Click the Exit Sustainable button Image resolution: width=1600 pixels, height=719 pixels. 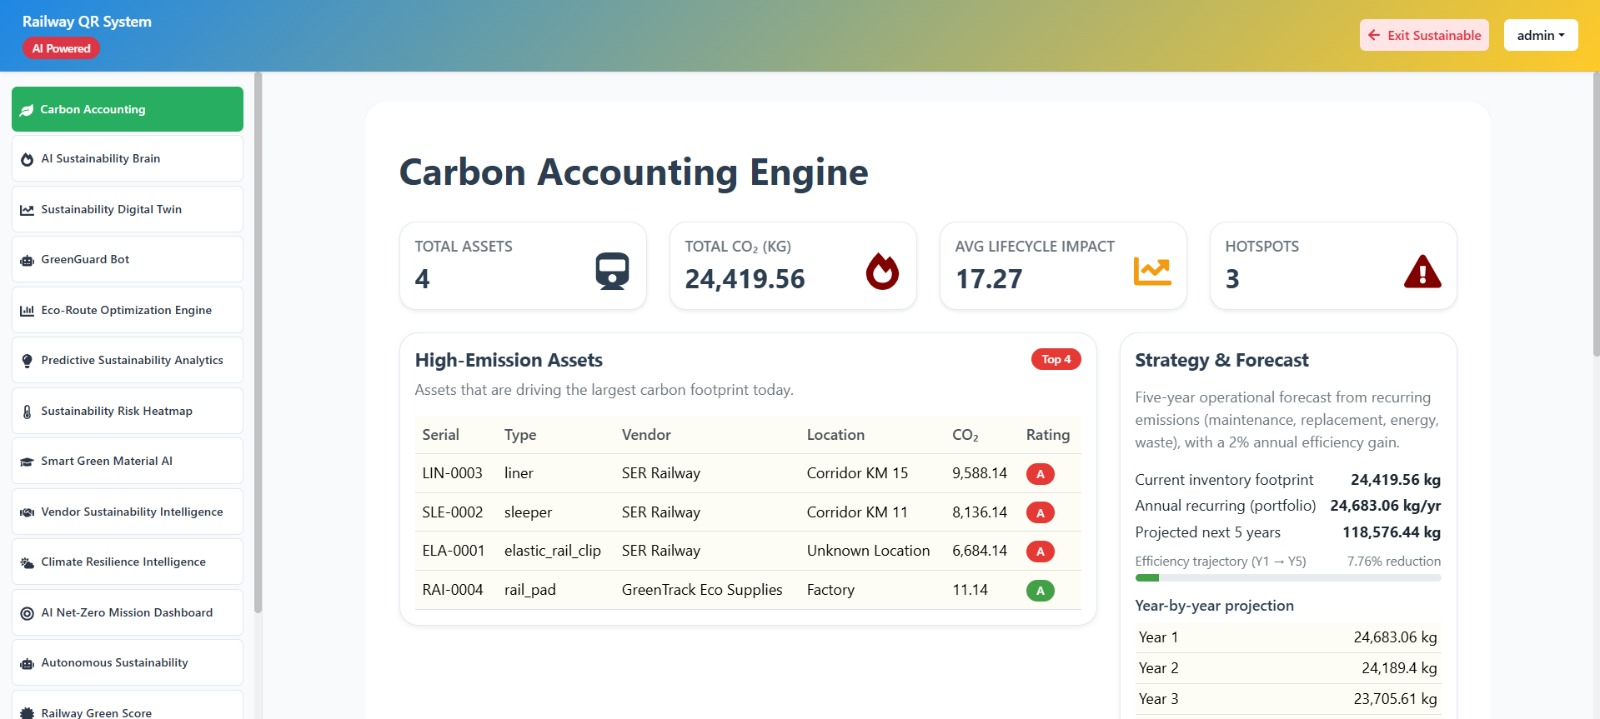coord(1424,35)
